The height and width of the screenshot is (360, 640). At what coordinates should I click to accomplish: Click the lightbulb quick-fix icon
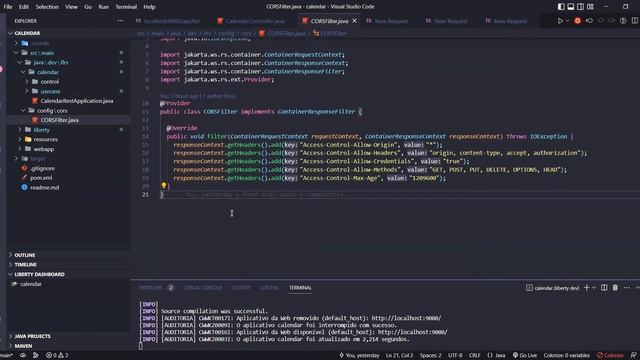click(164, 186)
